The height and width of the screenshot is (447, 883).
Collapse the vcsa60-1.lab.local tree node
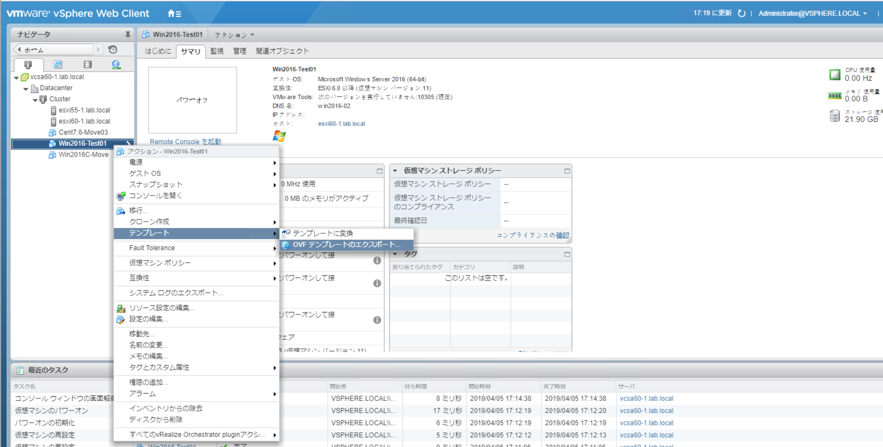tap(16, 77)
